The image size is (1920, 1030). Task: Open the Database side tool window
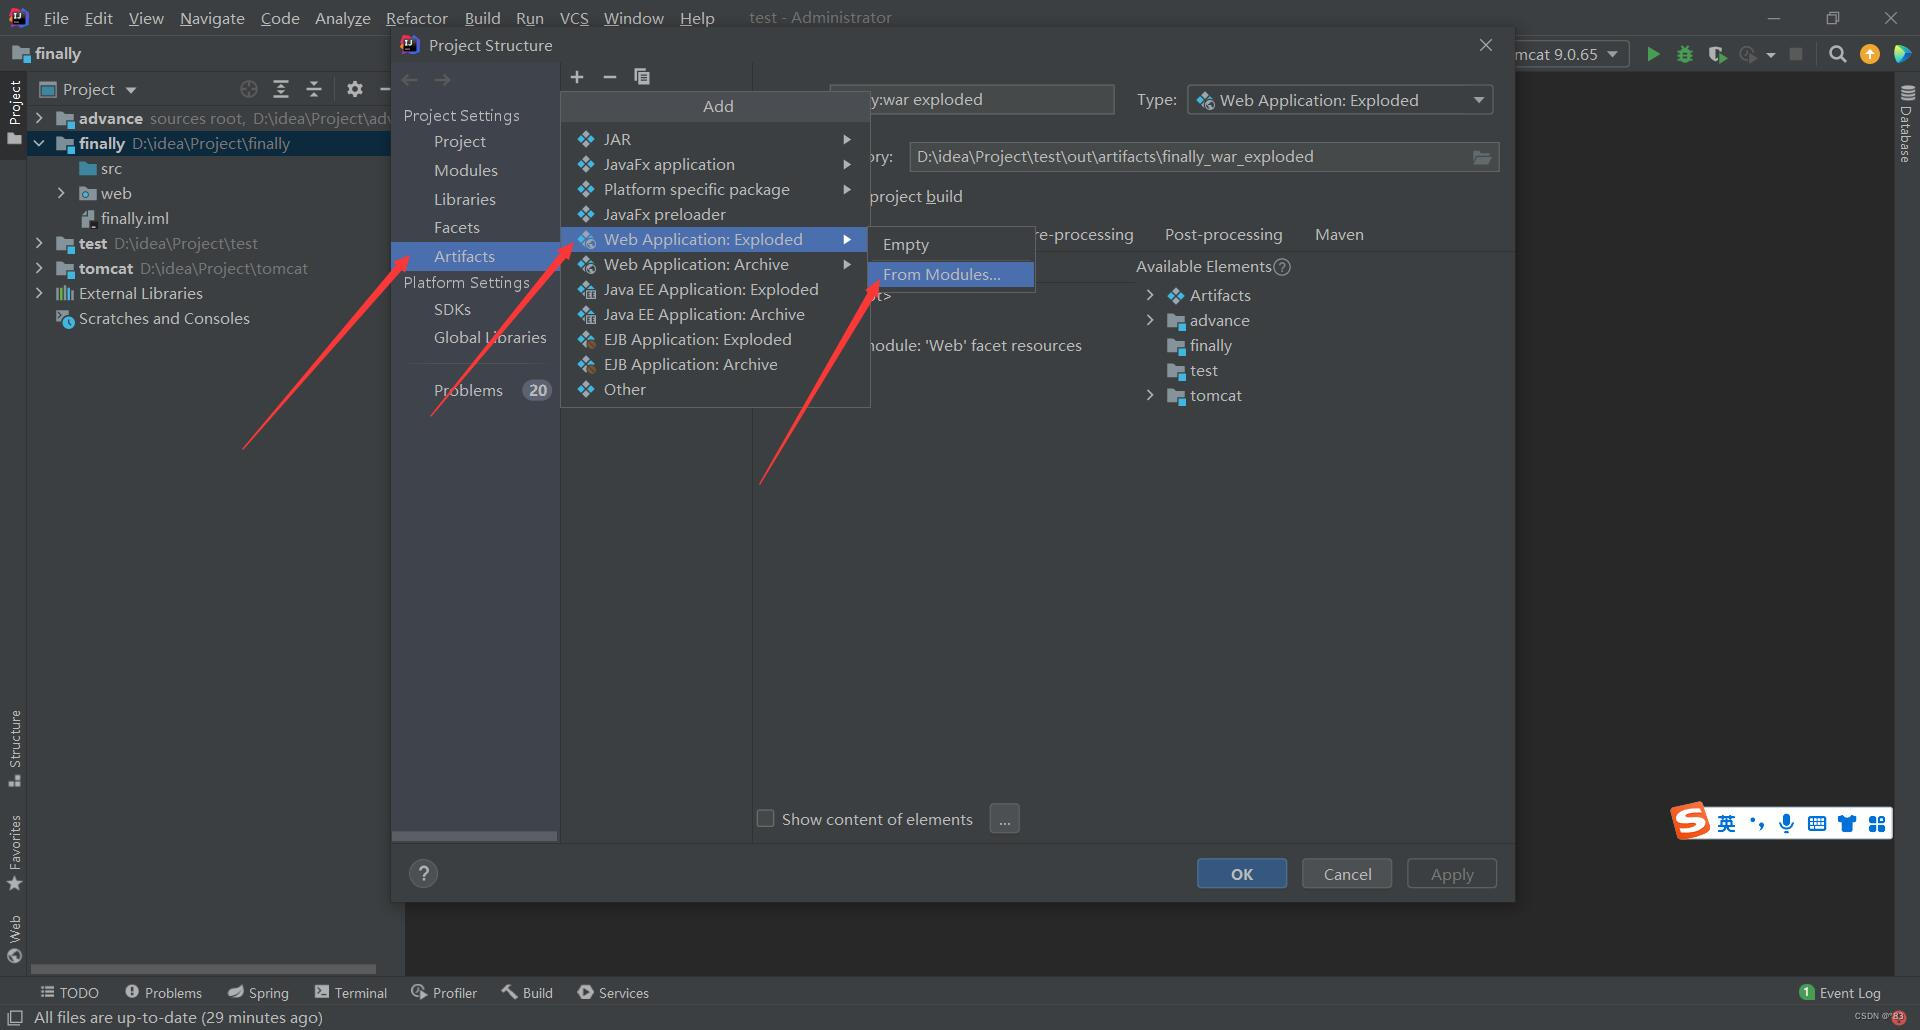pyautogui.click(x=1906, y=125)
